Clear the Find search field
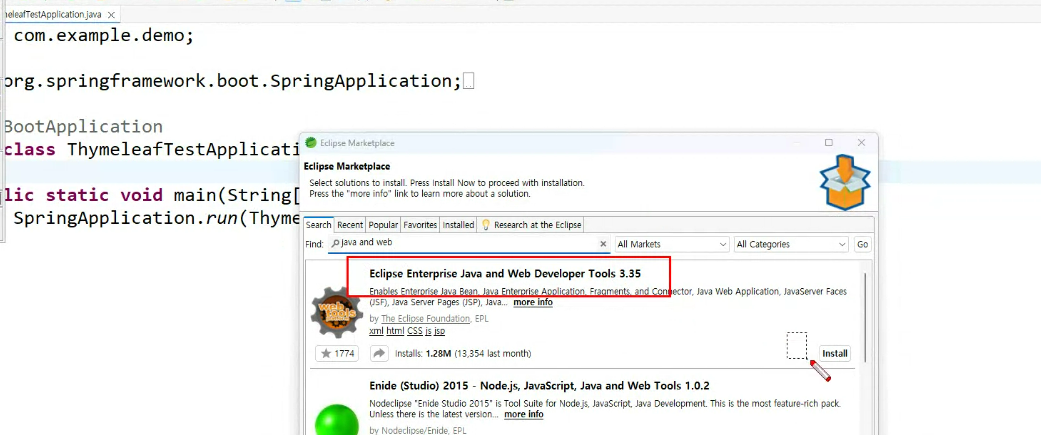This screenshot has height=435, width=1041. [x=603, y=244]
